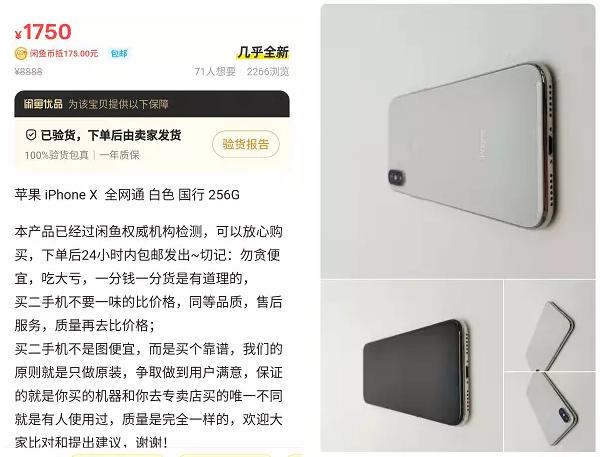Open the lower small camera-side phone photo
Viewport: 600px width, 457px height.
[550, 412]
